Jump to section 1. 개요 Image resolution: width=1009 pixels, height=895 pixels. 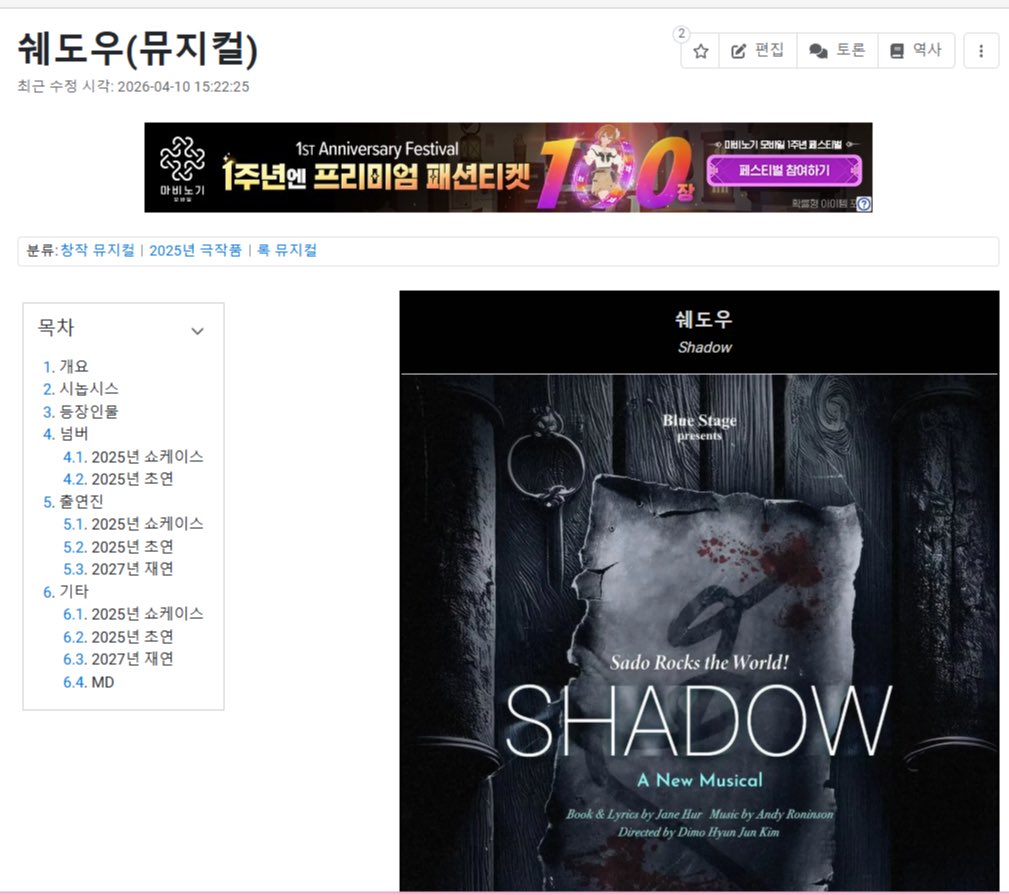click(66, 366)
